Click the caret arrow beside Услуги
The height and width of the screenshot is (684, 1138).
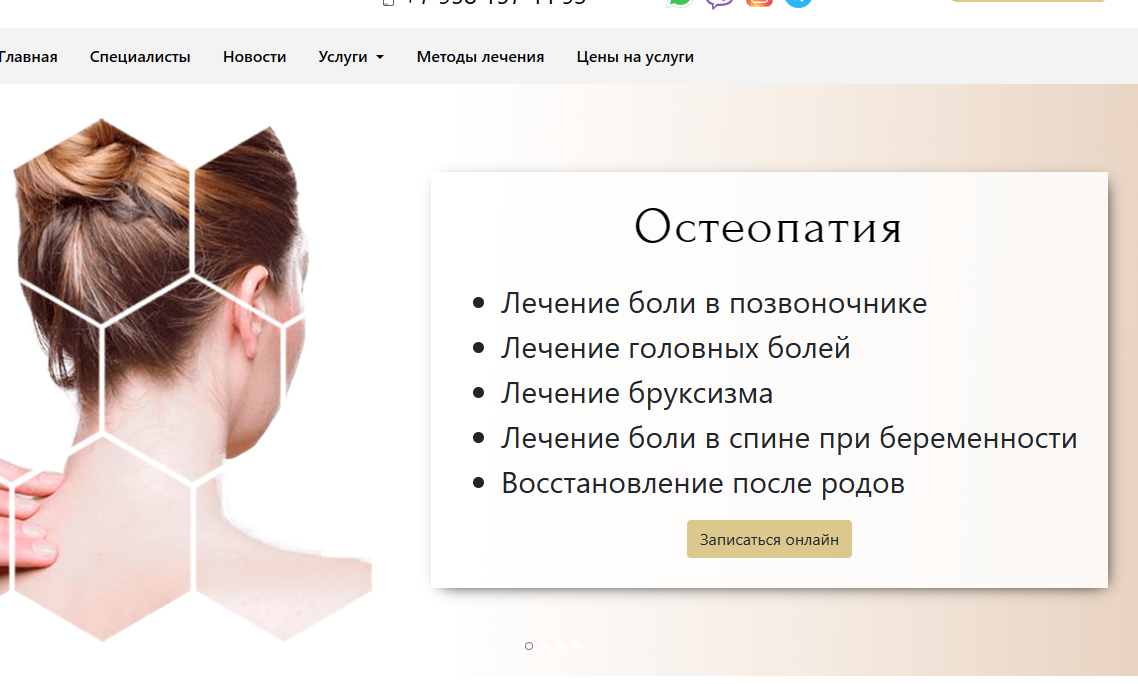coord(380,57)
